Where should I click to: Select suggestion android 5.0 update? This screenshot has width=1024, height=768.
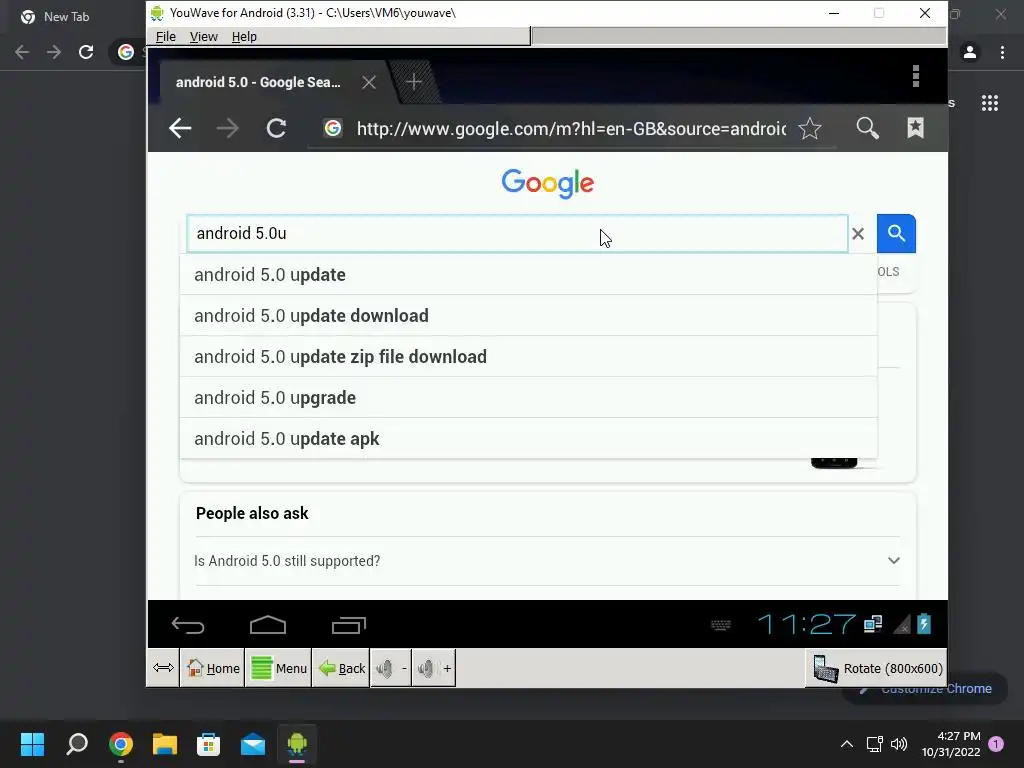[x=528, y=274]
